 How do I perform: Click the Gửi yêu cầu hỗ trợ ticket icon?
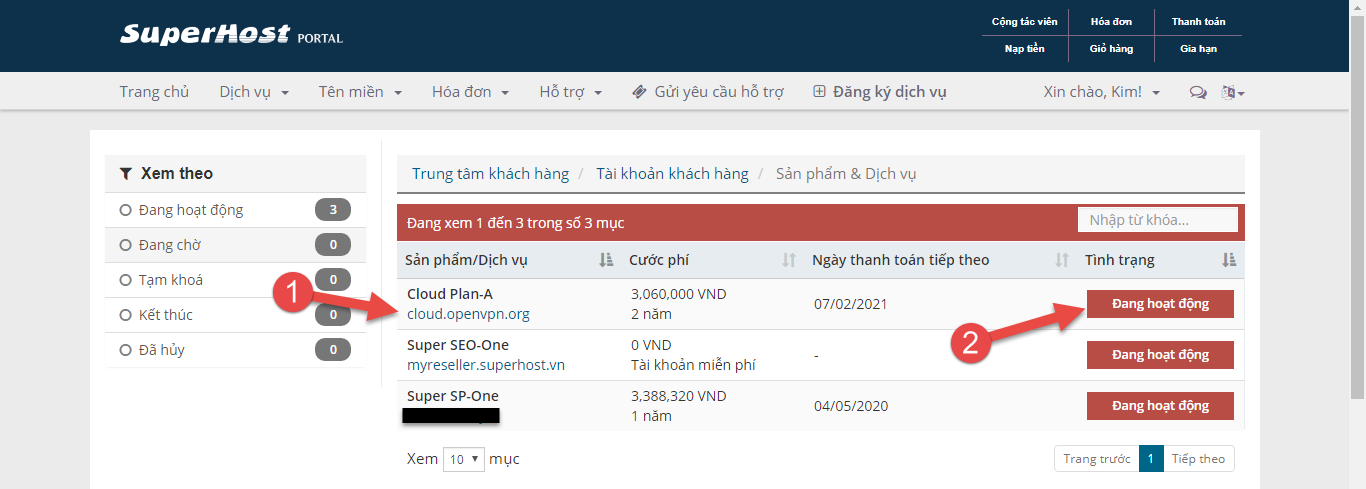coord(640,92)
